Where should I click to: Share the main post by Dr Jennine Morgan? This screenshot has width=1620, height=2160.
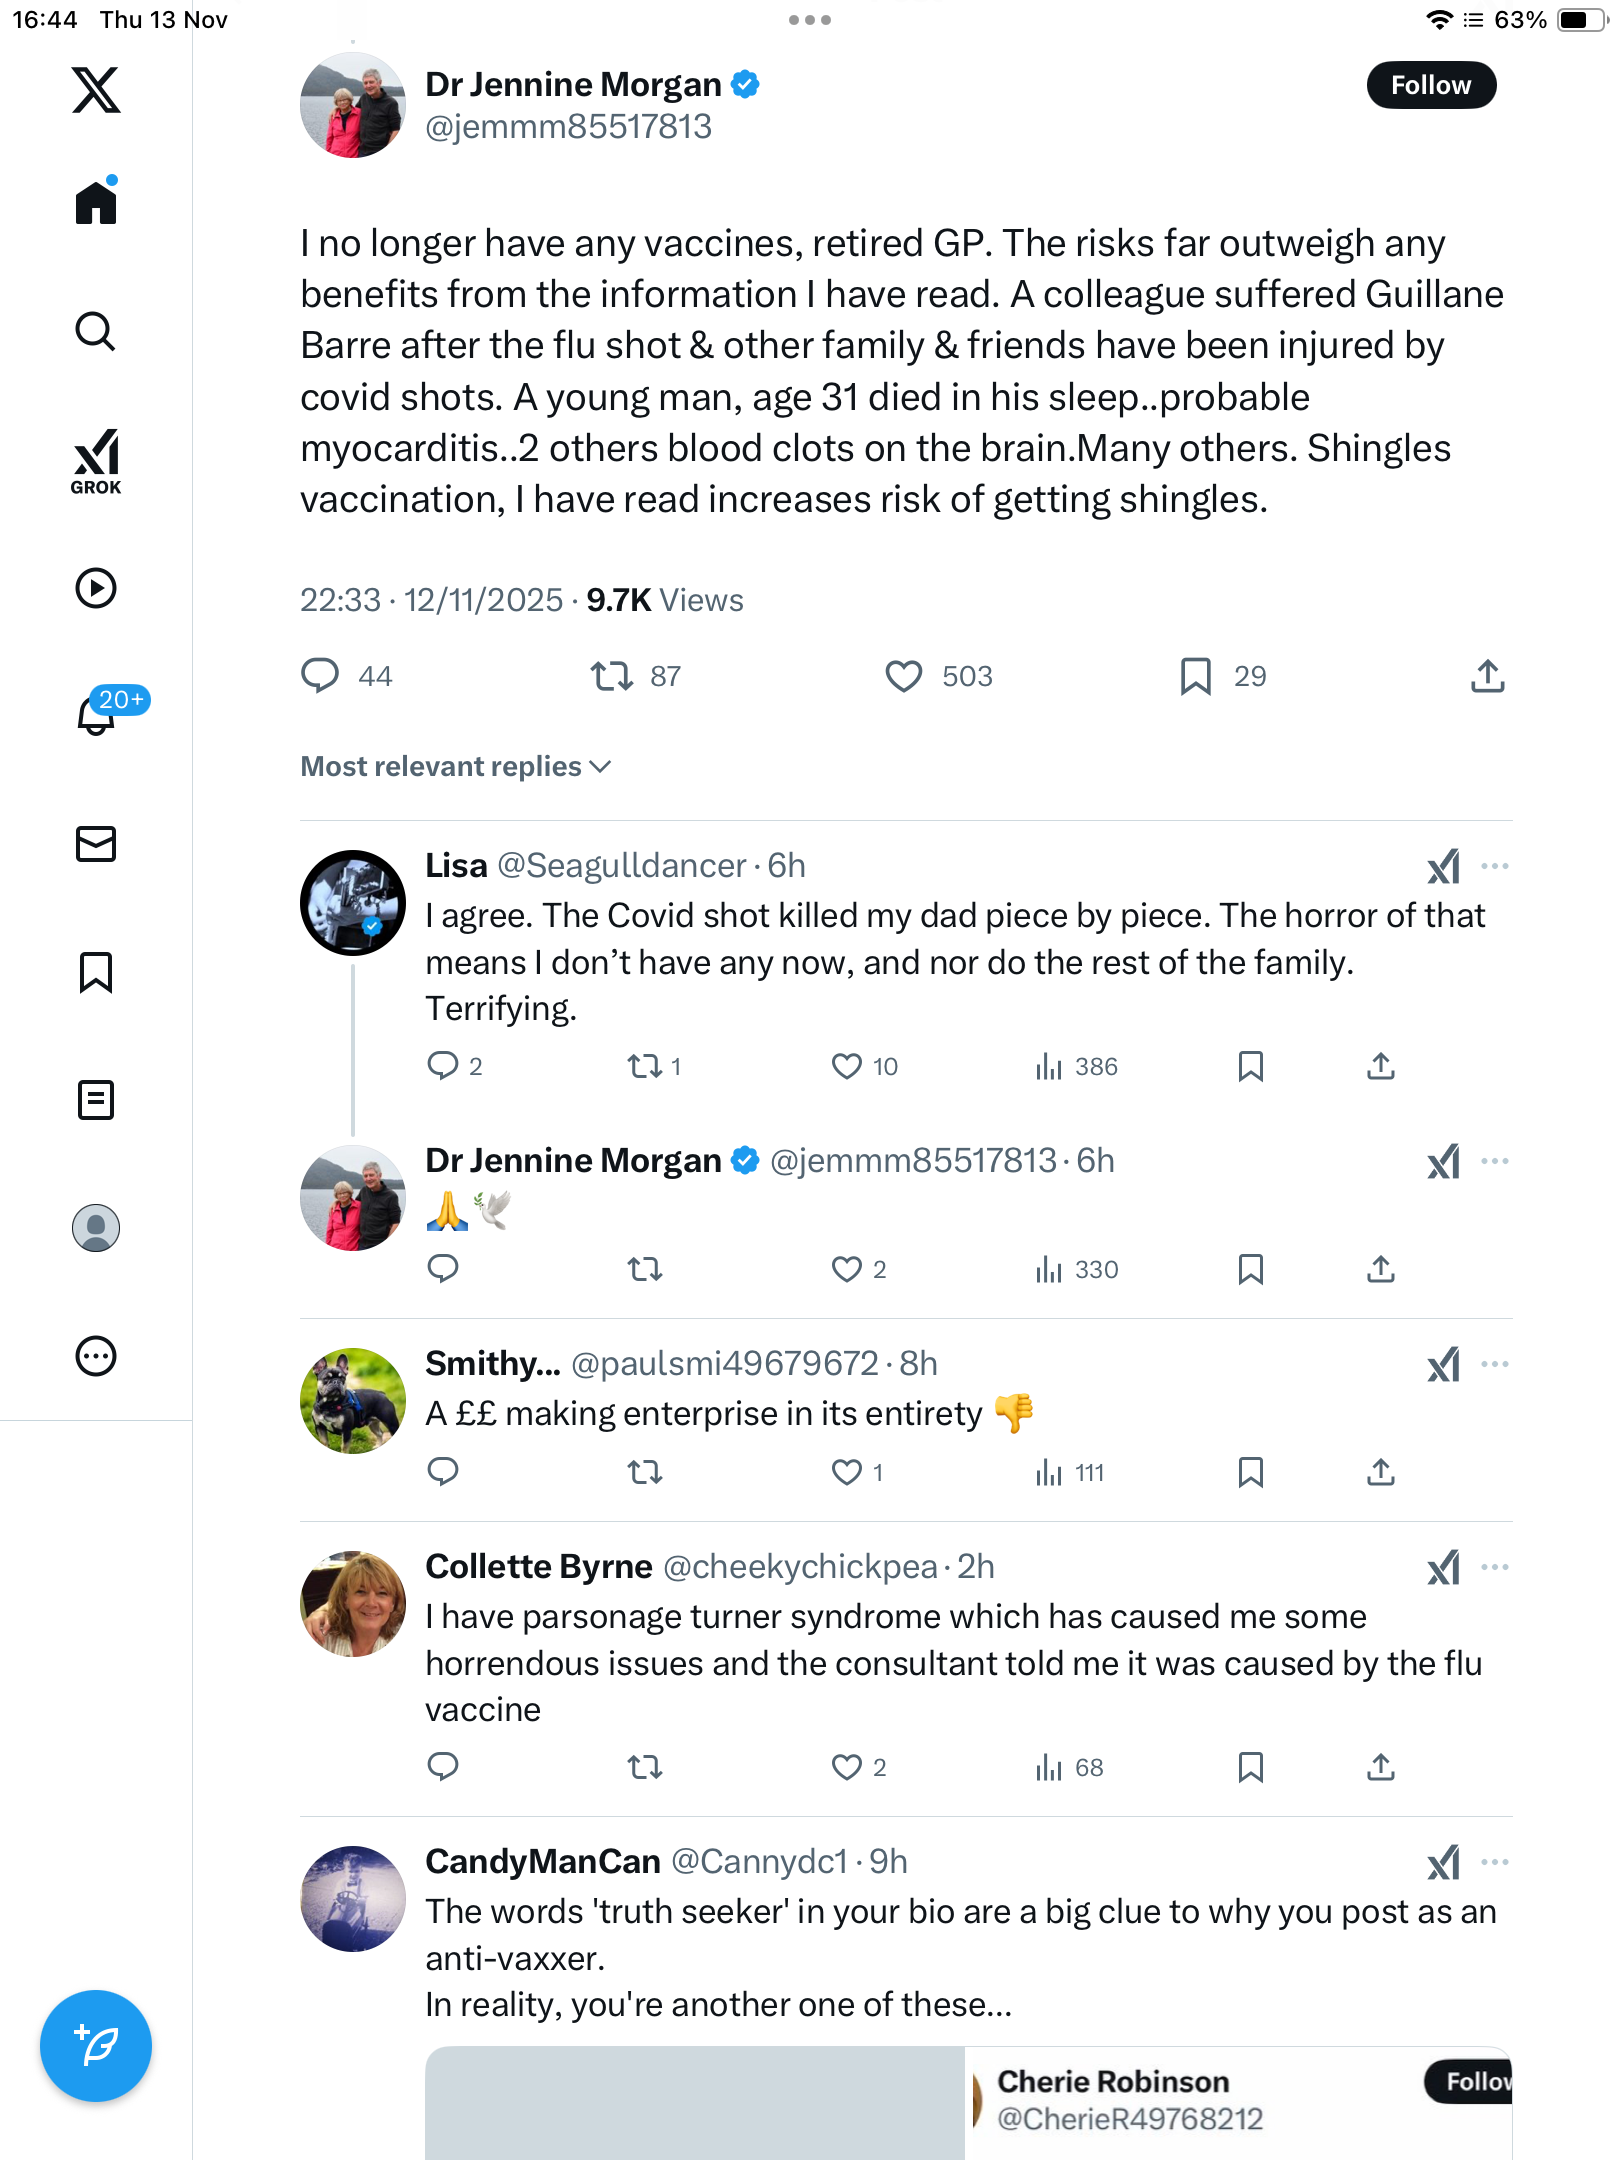[x=1487, y=676]
